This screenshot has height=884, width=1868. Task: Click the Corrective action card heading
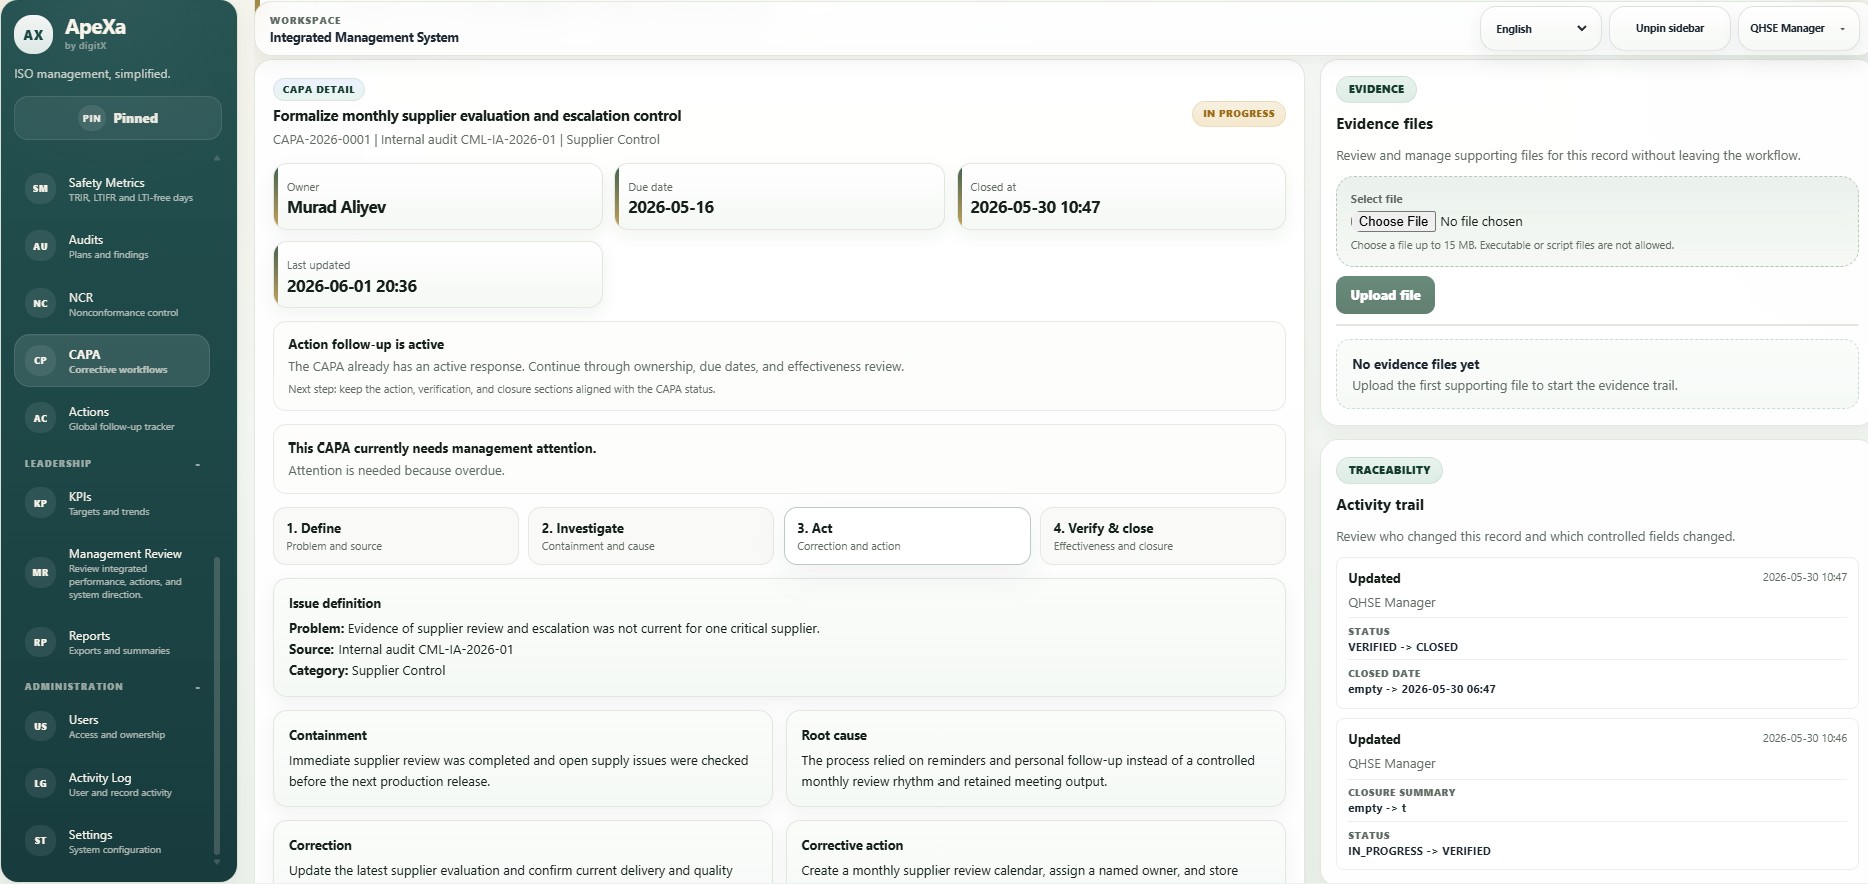pos(852,846)
